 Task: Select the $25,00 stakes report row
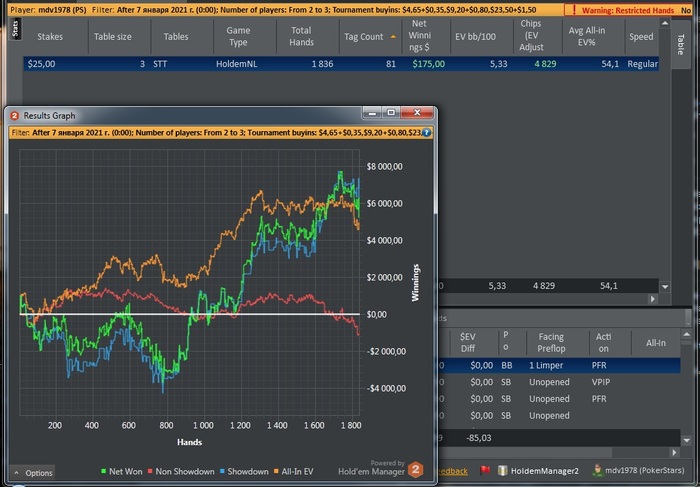coord(341,64)
